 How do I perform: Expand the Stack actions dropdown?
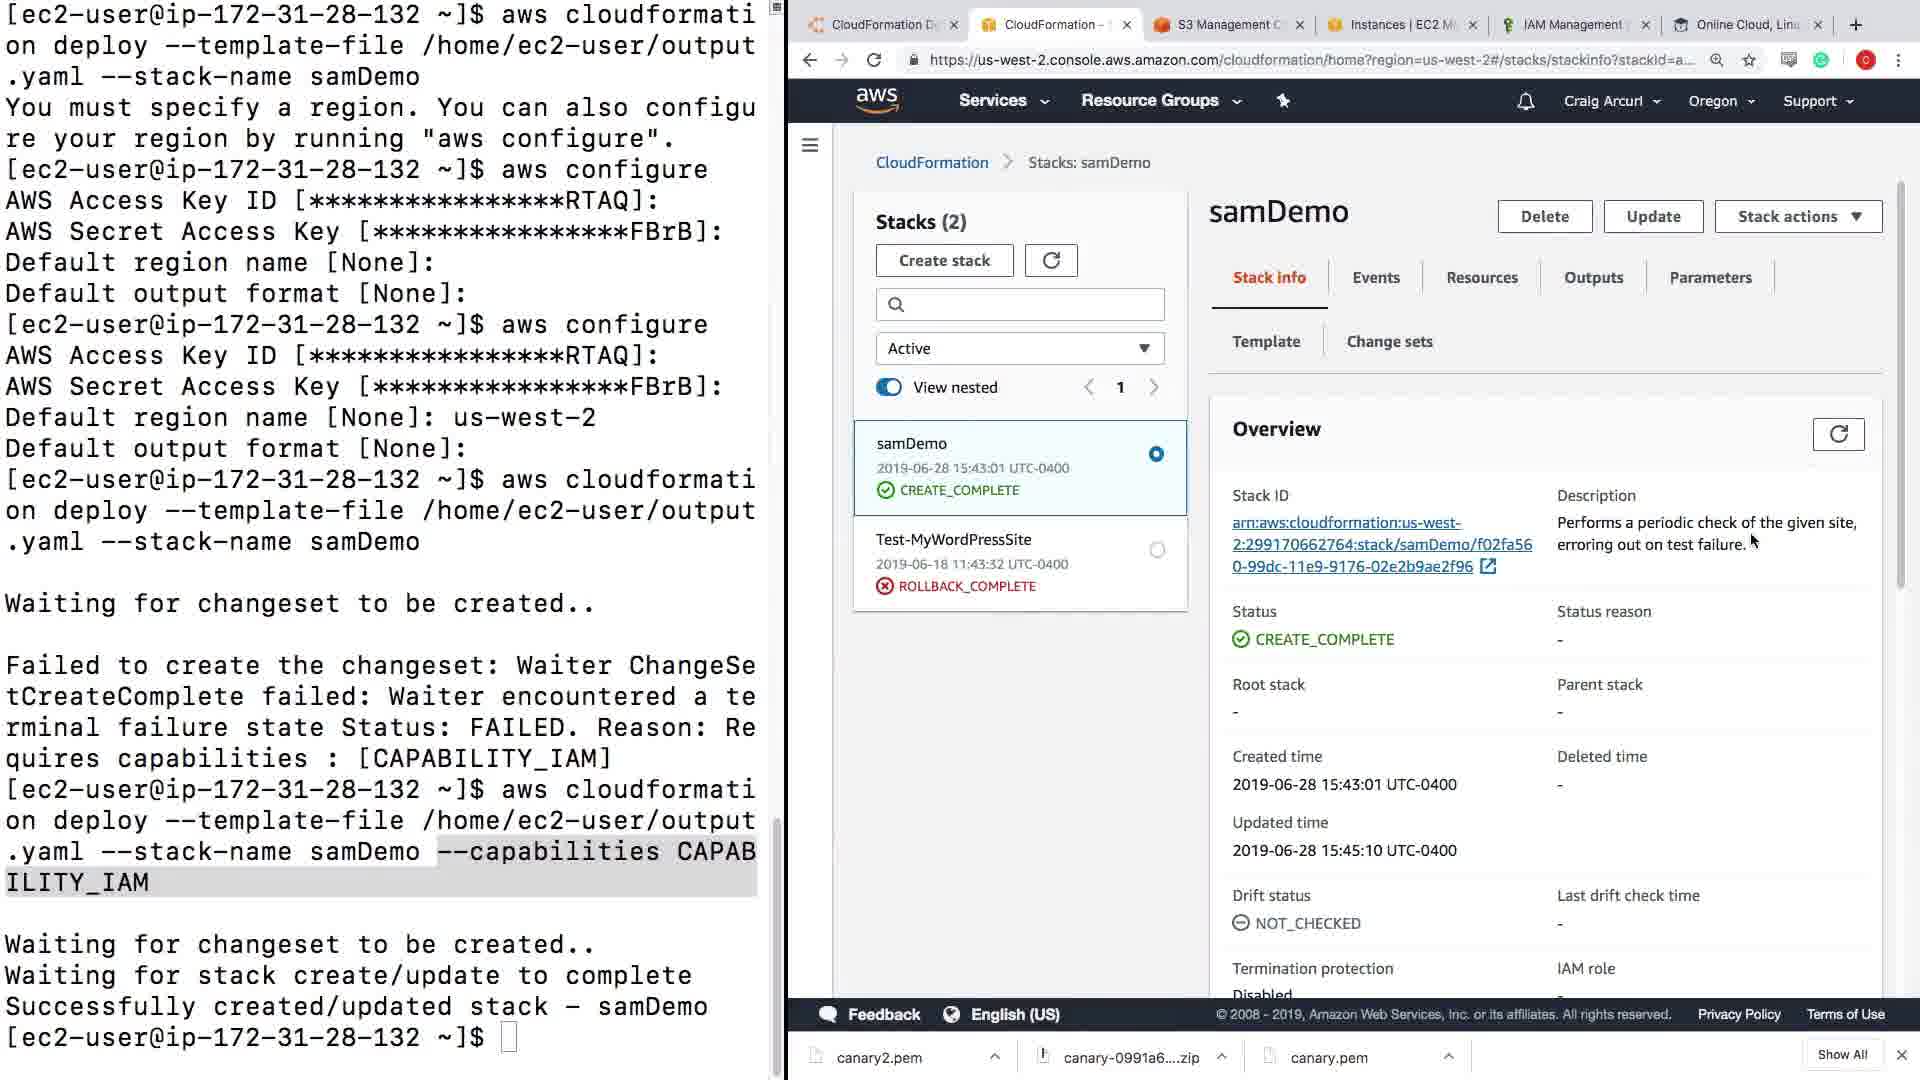click(1798, 216)
